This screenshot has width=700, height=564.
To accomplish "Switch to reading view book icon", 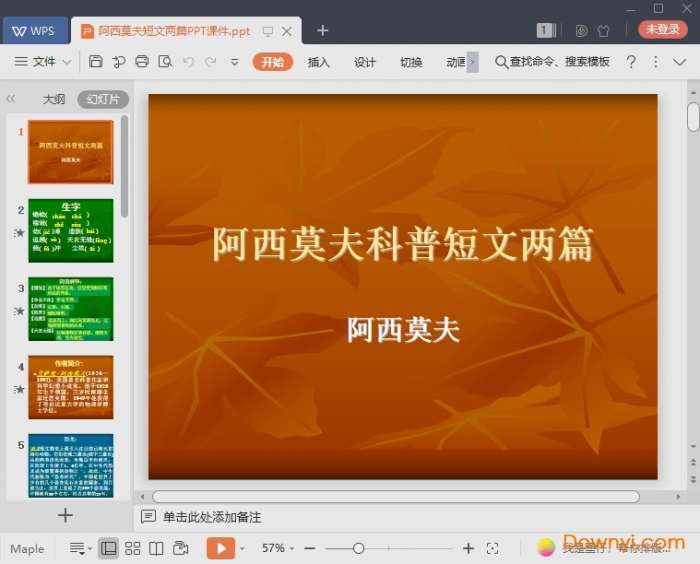I will tap(156, 548).
